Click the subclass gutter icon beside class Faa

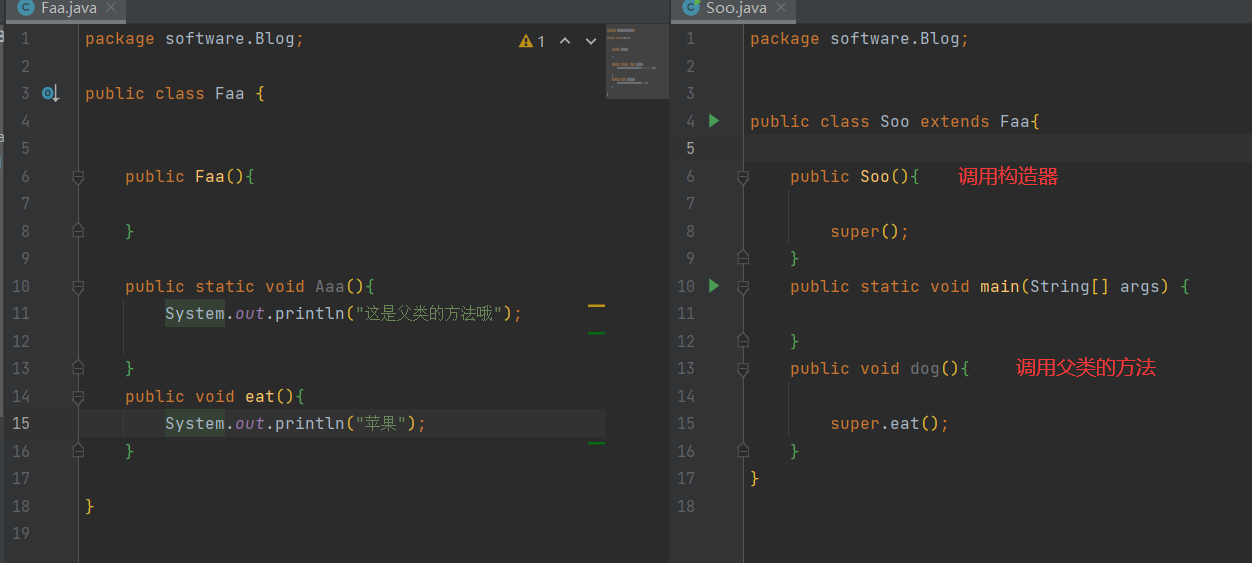pyautogui.click(x=50, y=94)
